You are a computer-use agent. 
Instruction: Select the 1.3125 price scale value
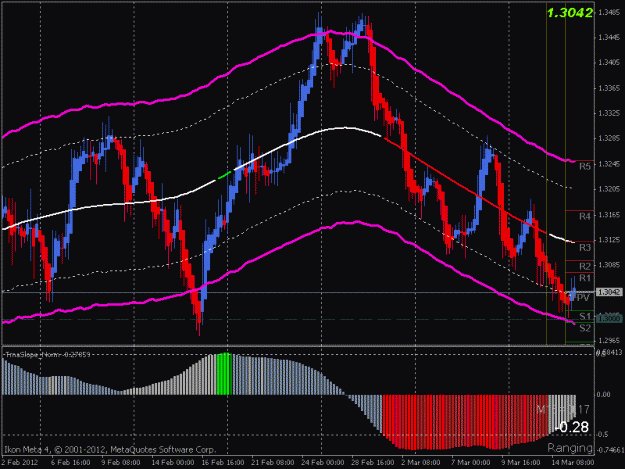[609, 239]
